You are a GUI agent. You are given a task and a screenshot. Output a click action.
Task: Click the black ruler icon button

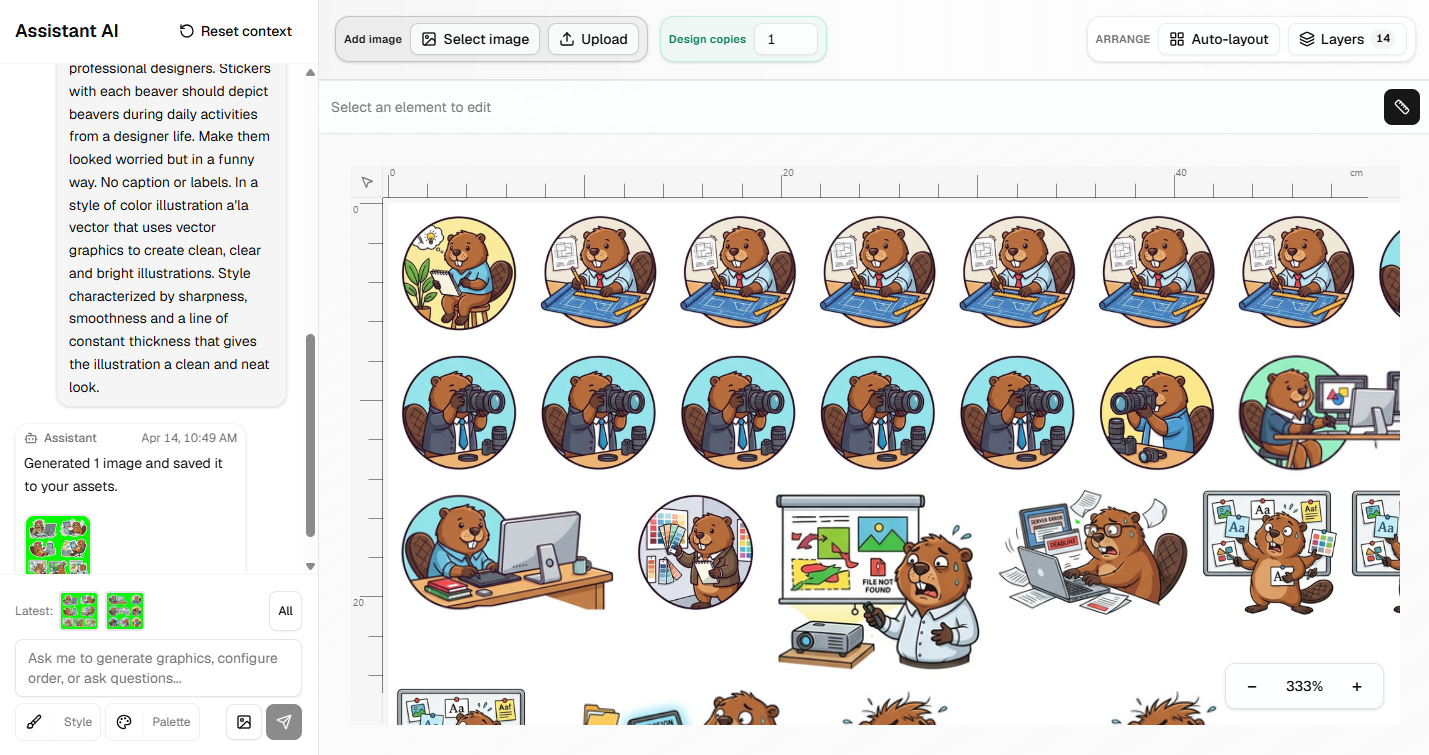pos(1401,107)
